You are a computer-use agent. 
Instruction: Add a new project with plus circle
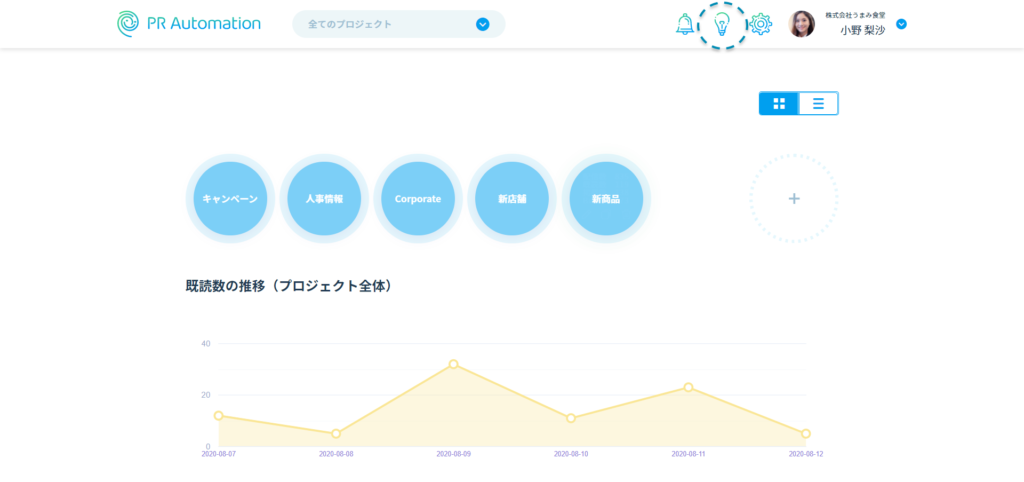click(x=794, y=198)
